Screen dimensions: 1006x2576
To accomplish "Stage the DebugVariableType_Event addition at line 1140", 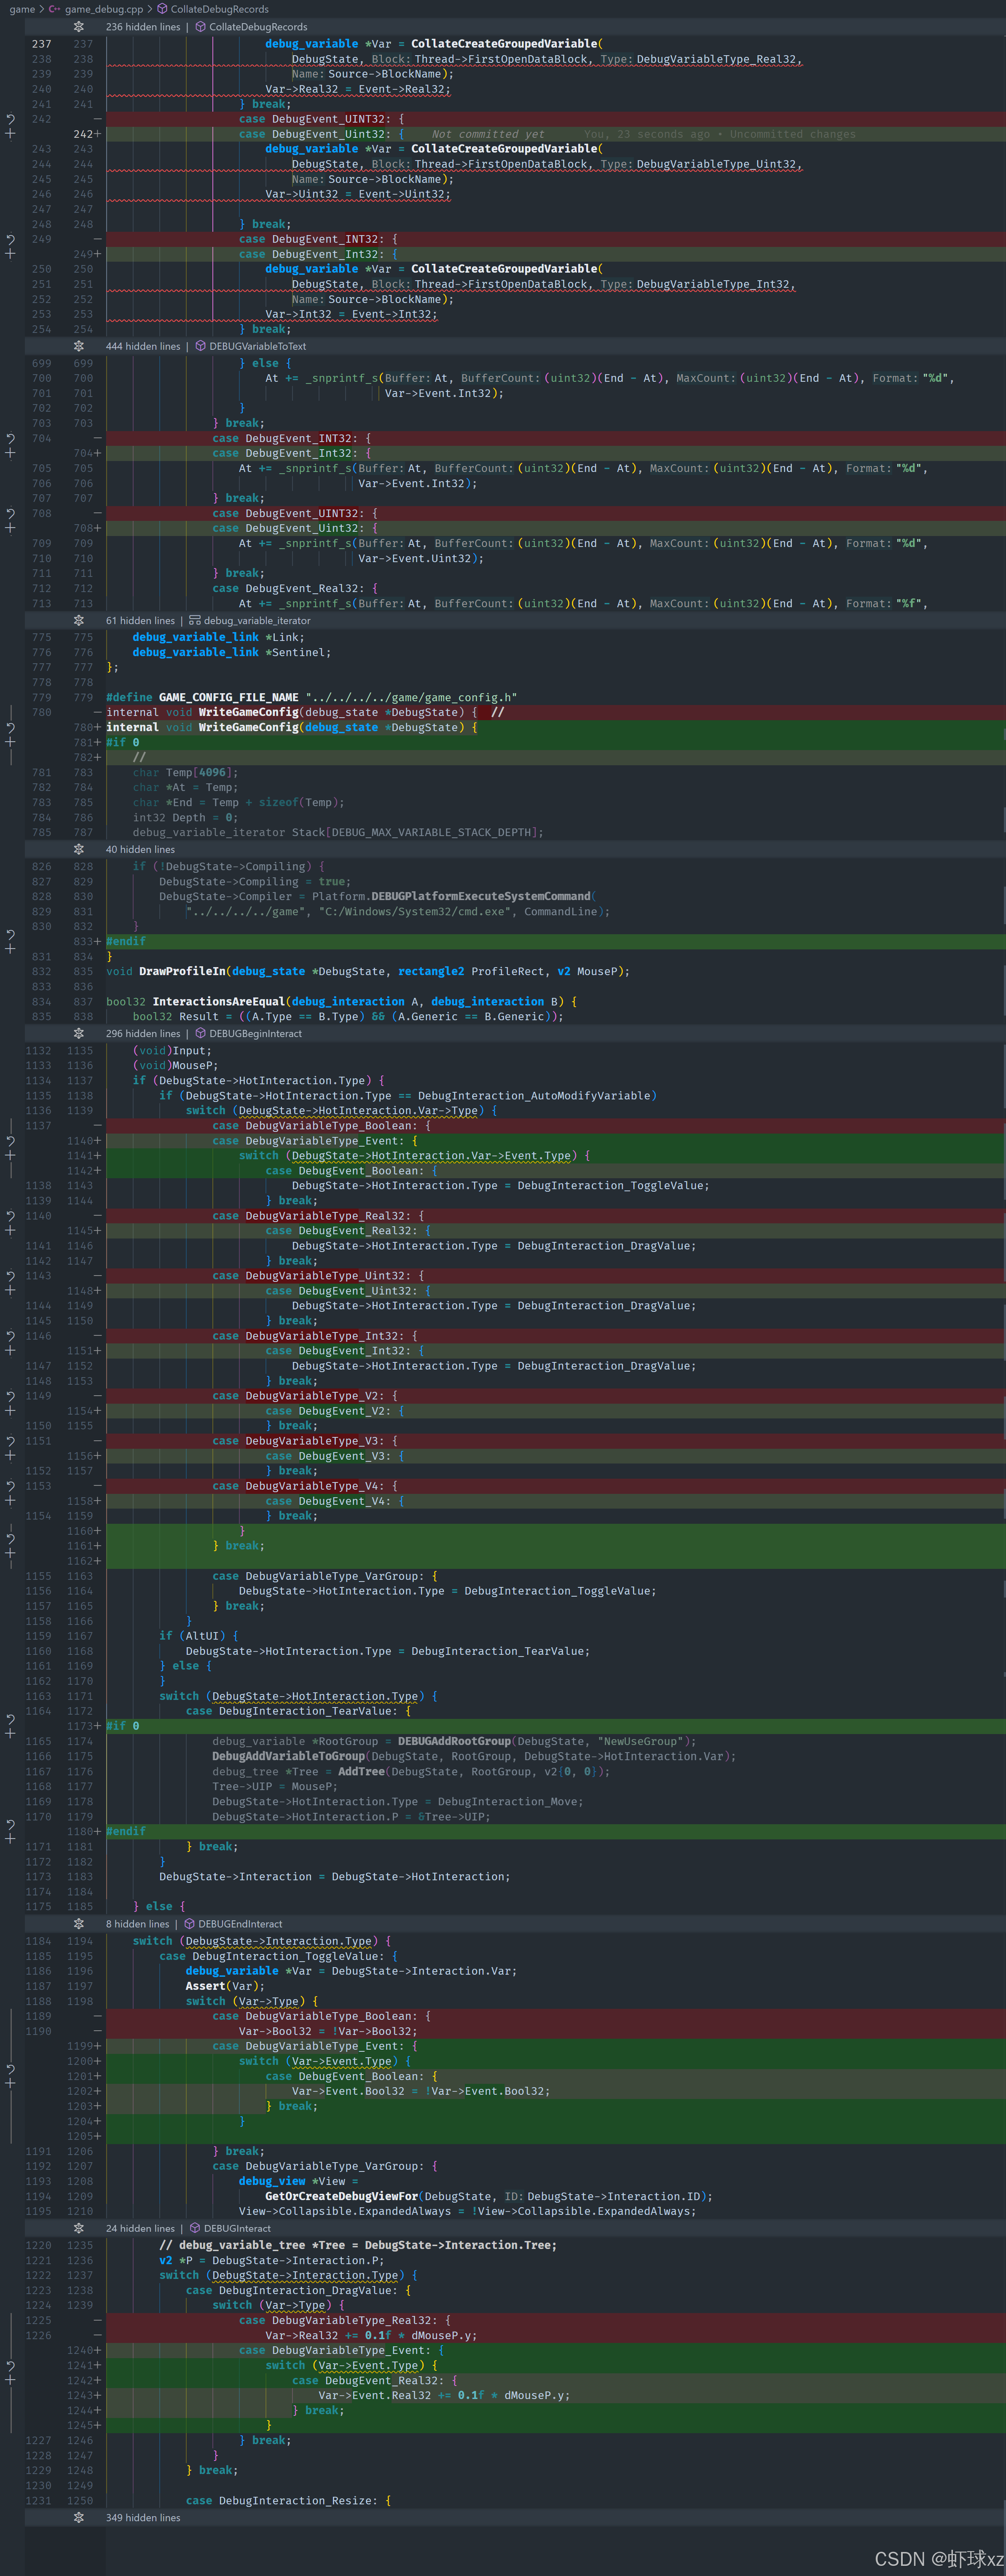I will (x=10, y=1155).
